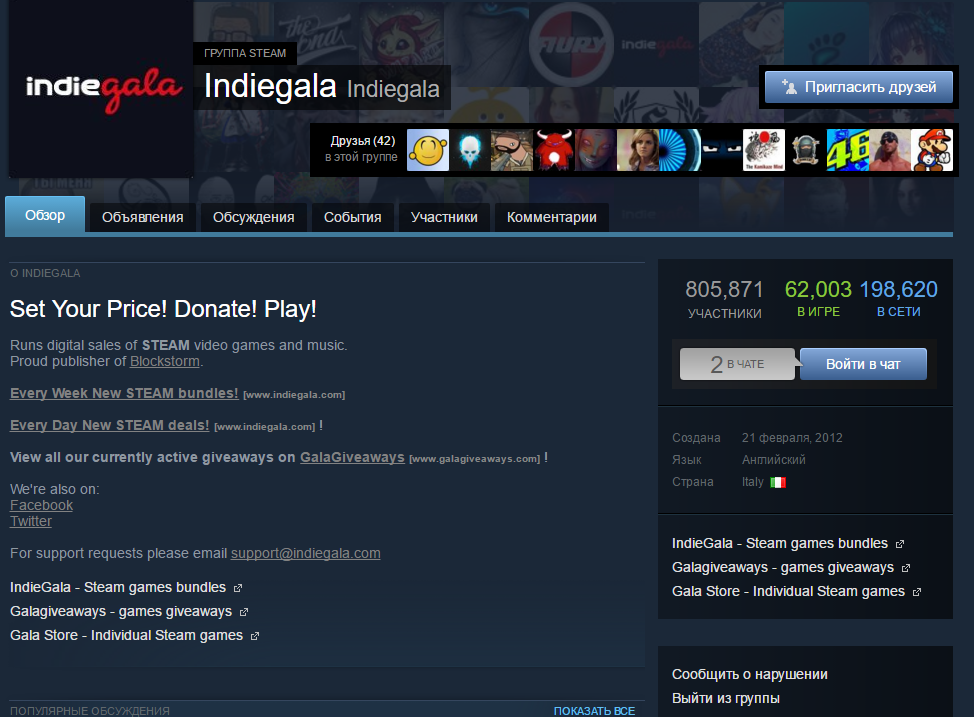Click the creation date 21 февраля, 2012
This screenshot has height=717, width=974.
tap(792, 438)
